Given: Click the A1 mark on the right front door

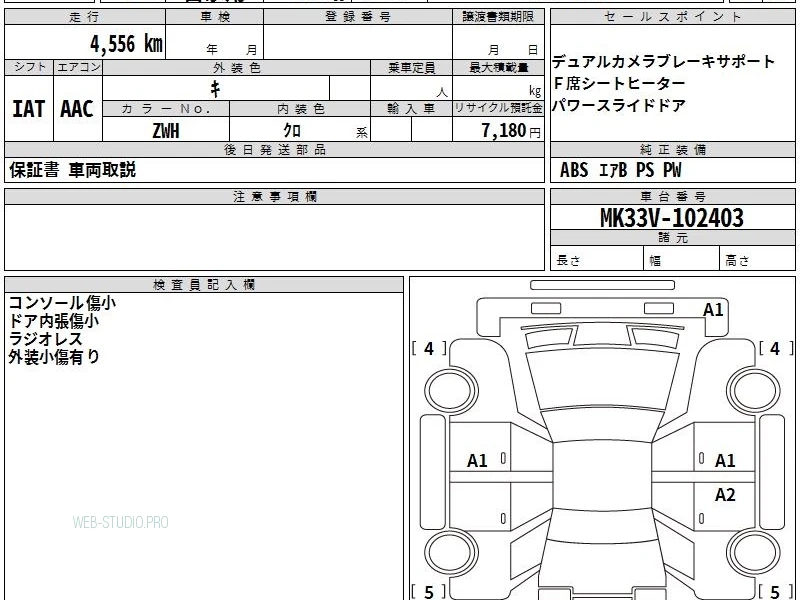Looking at the screenshot, I should tap(724, 461).
